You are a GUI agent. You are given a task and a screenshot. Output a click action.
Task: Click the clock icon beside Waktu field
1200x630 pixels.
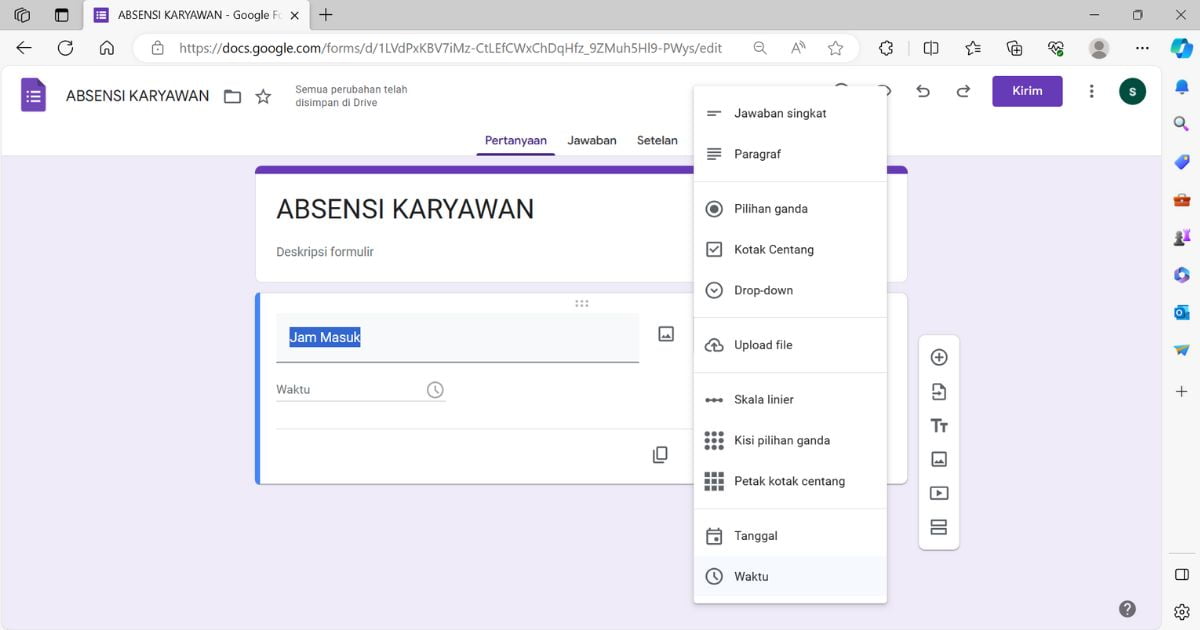[435, 390]
